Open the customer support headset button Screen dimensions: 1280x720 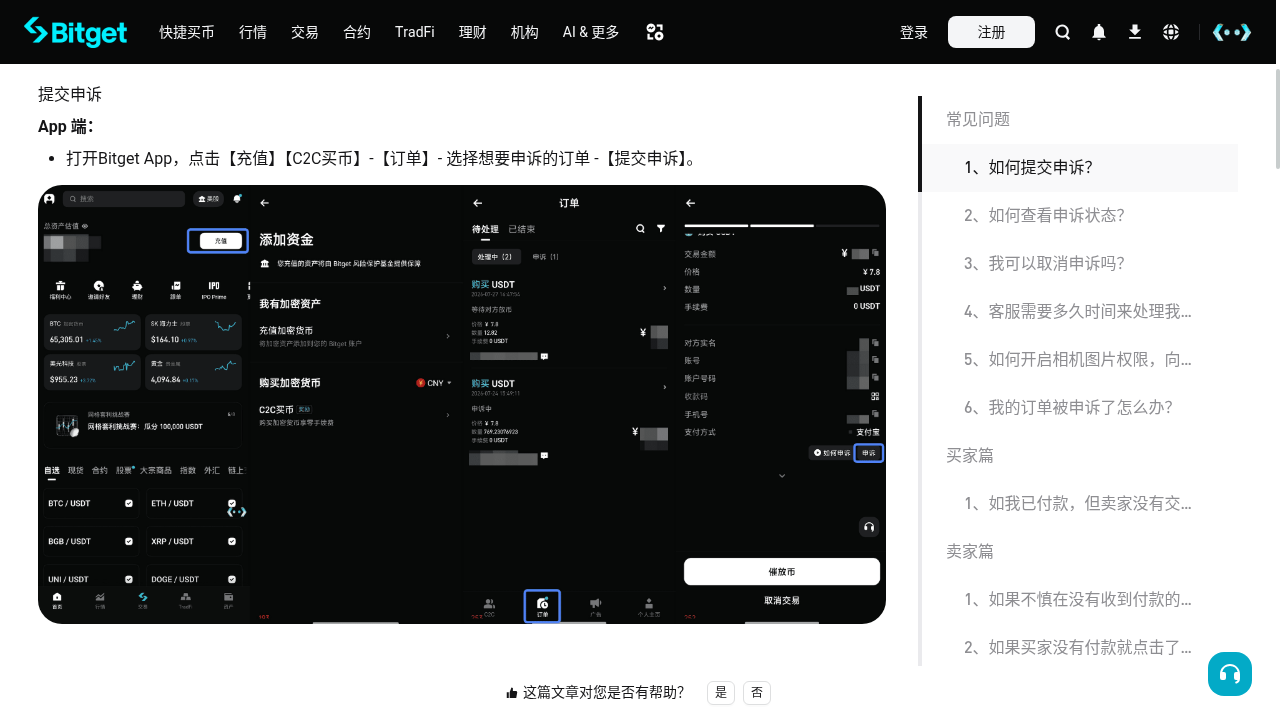[x=1230, y=674]
